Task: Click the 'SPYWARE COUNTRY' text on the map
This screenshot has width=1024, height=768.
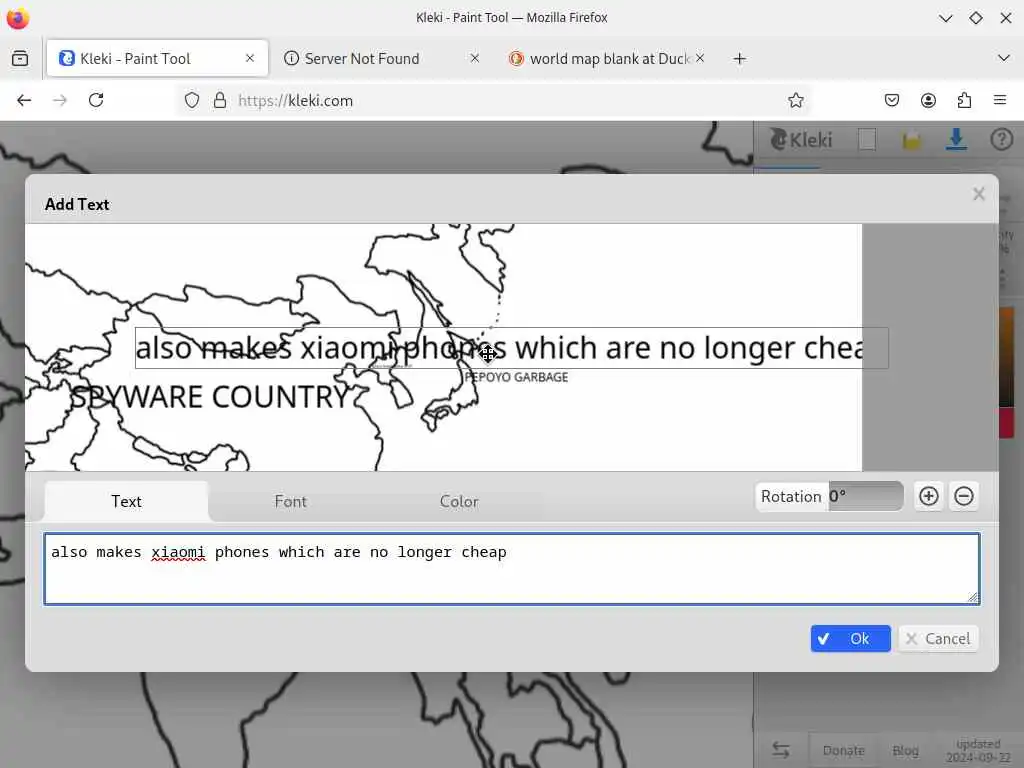Action: click(210, 397)
